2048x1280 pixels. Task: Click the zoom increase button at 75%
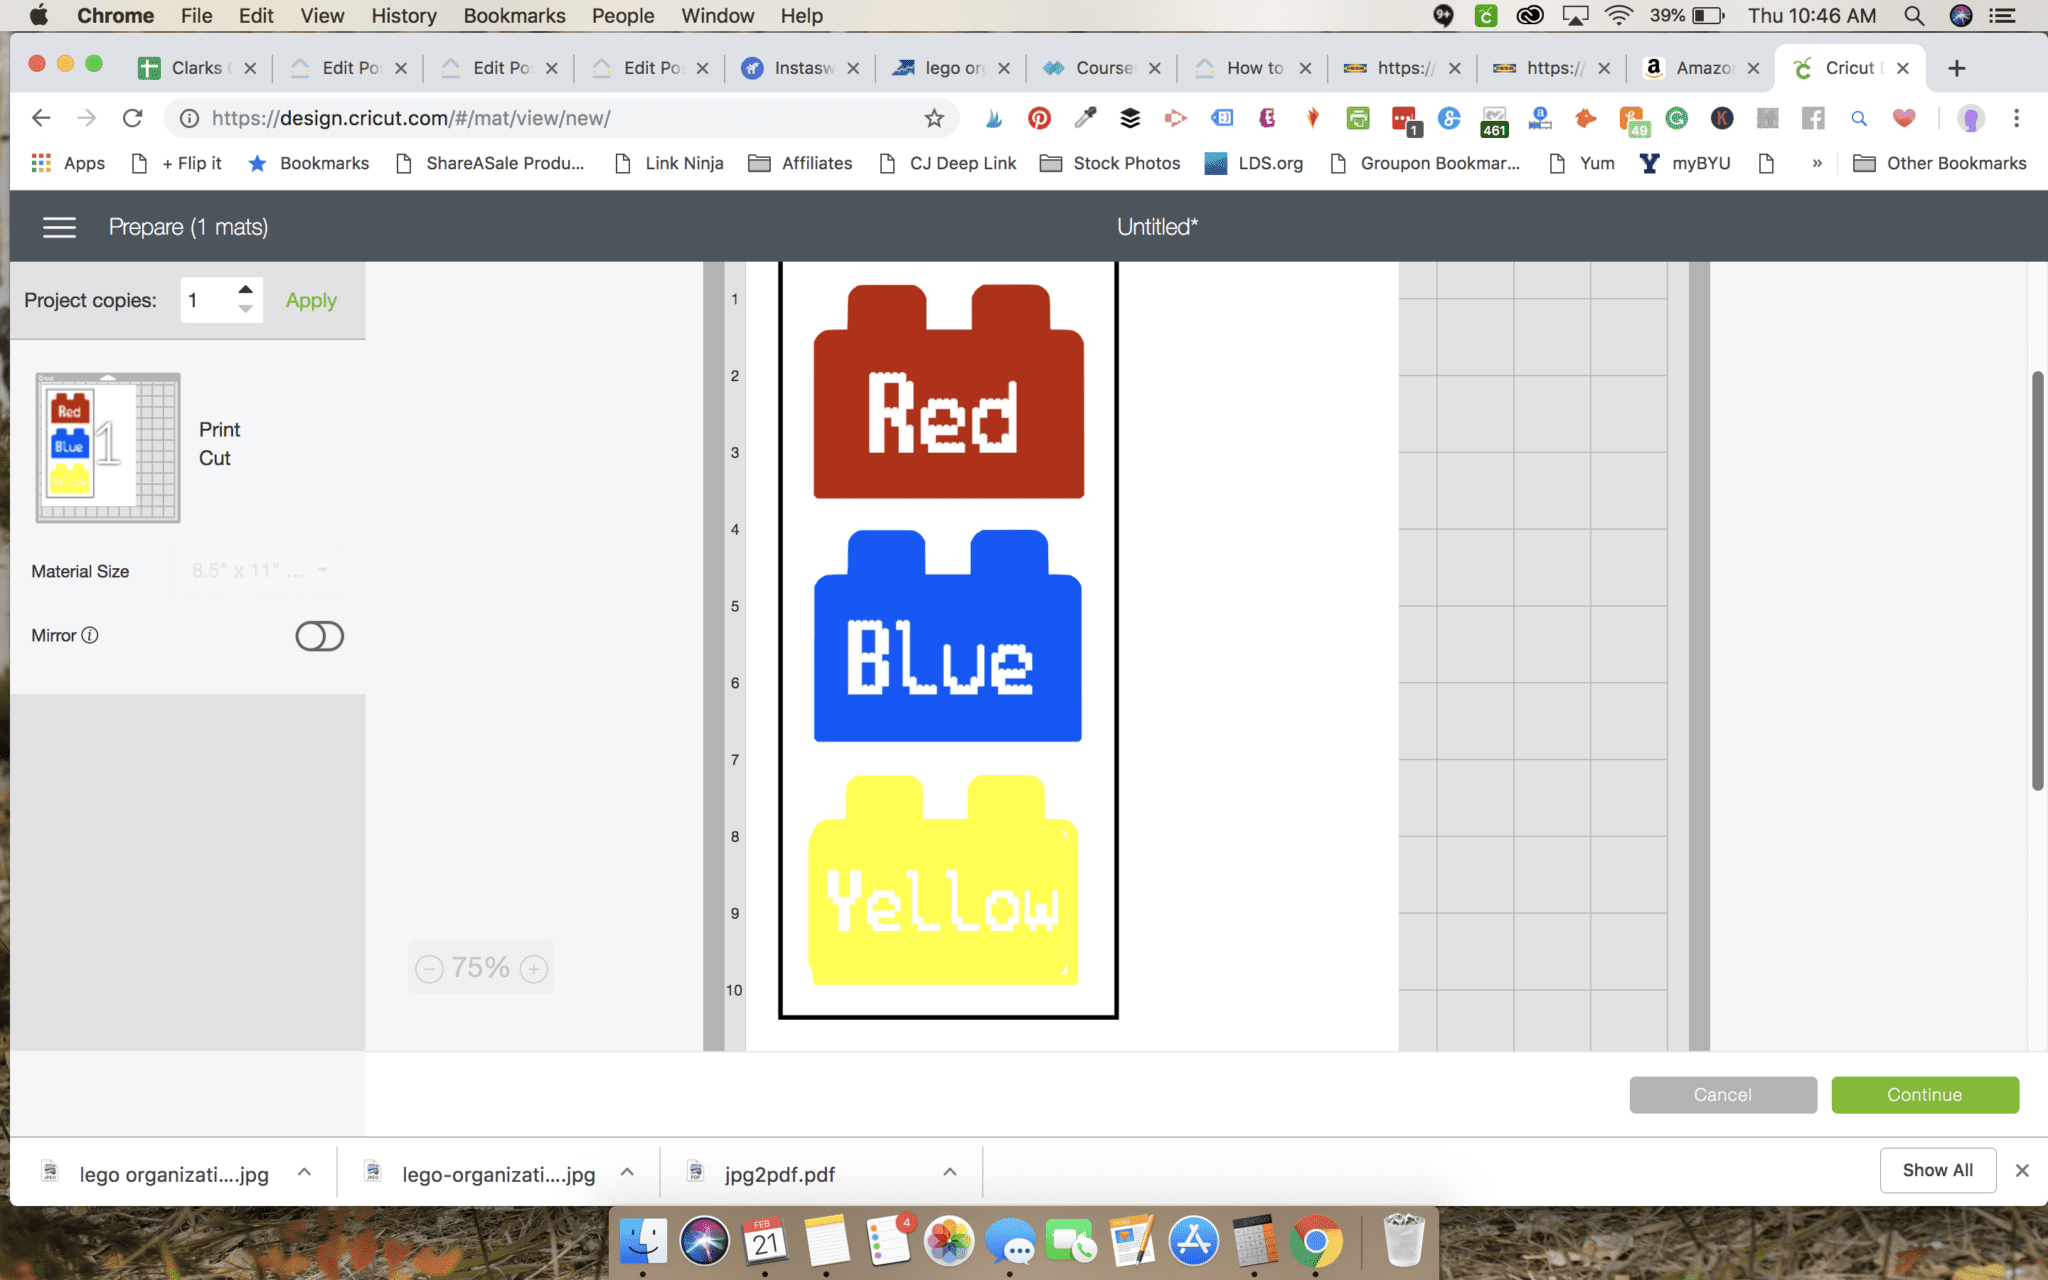tap(535, 967)
